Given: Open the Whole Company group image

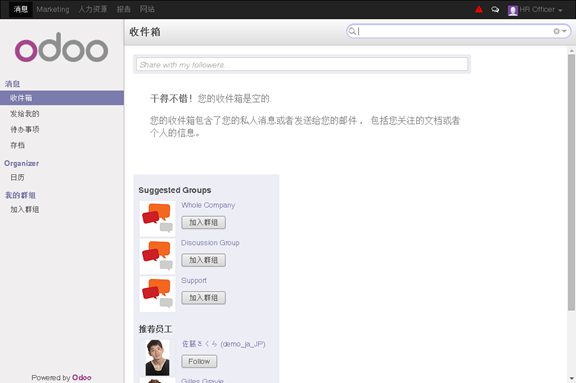Looking at the screenshot, I should (158, 218).
